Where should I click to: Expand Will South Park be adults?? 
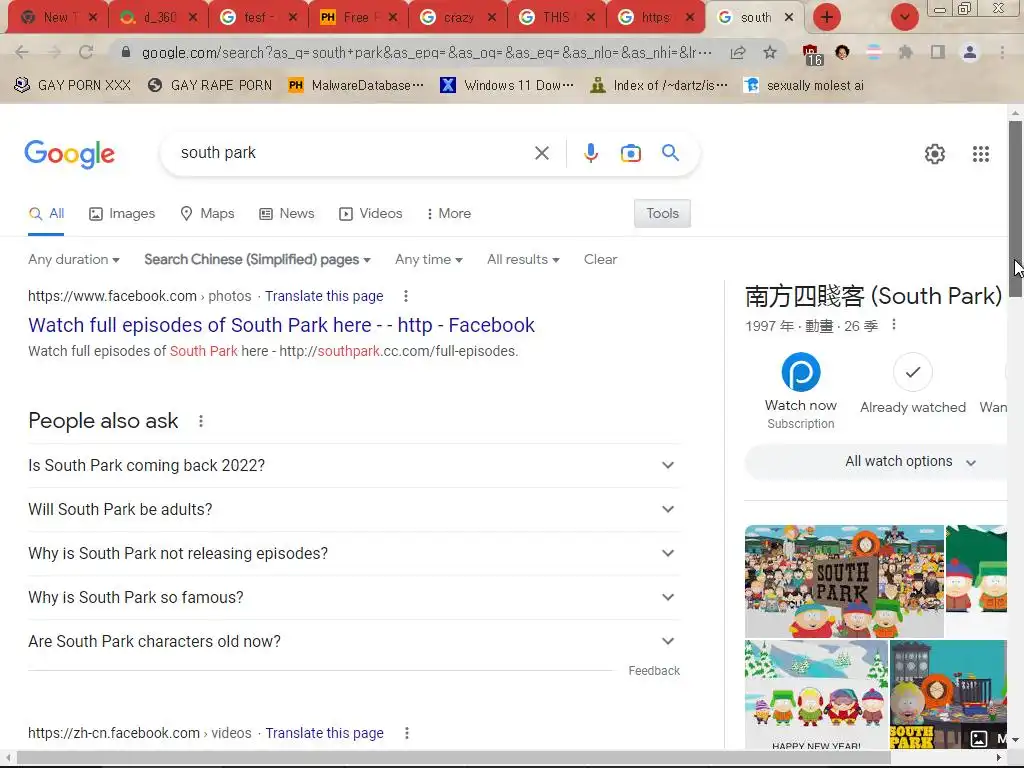pos(354,509)
